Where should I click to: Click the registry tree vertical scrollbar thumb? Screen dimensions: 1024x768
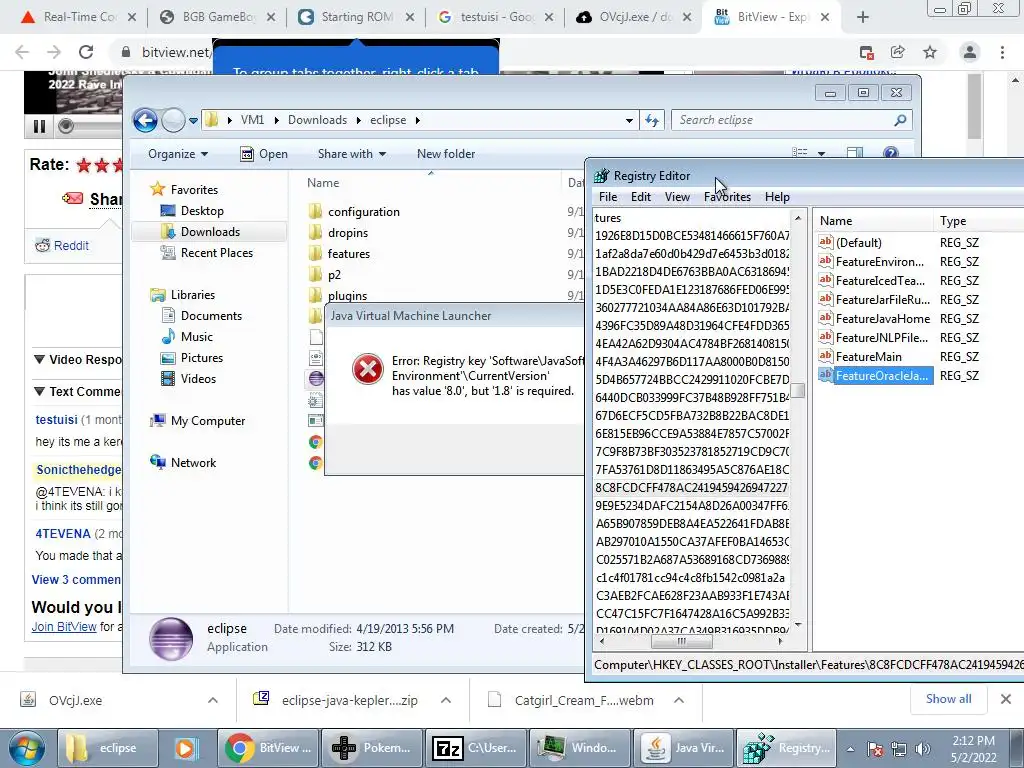(798, 391)
